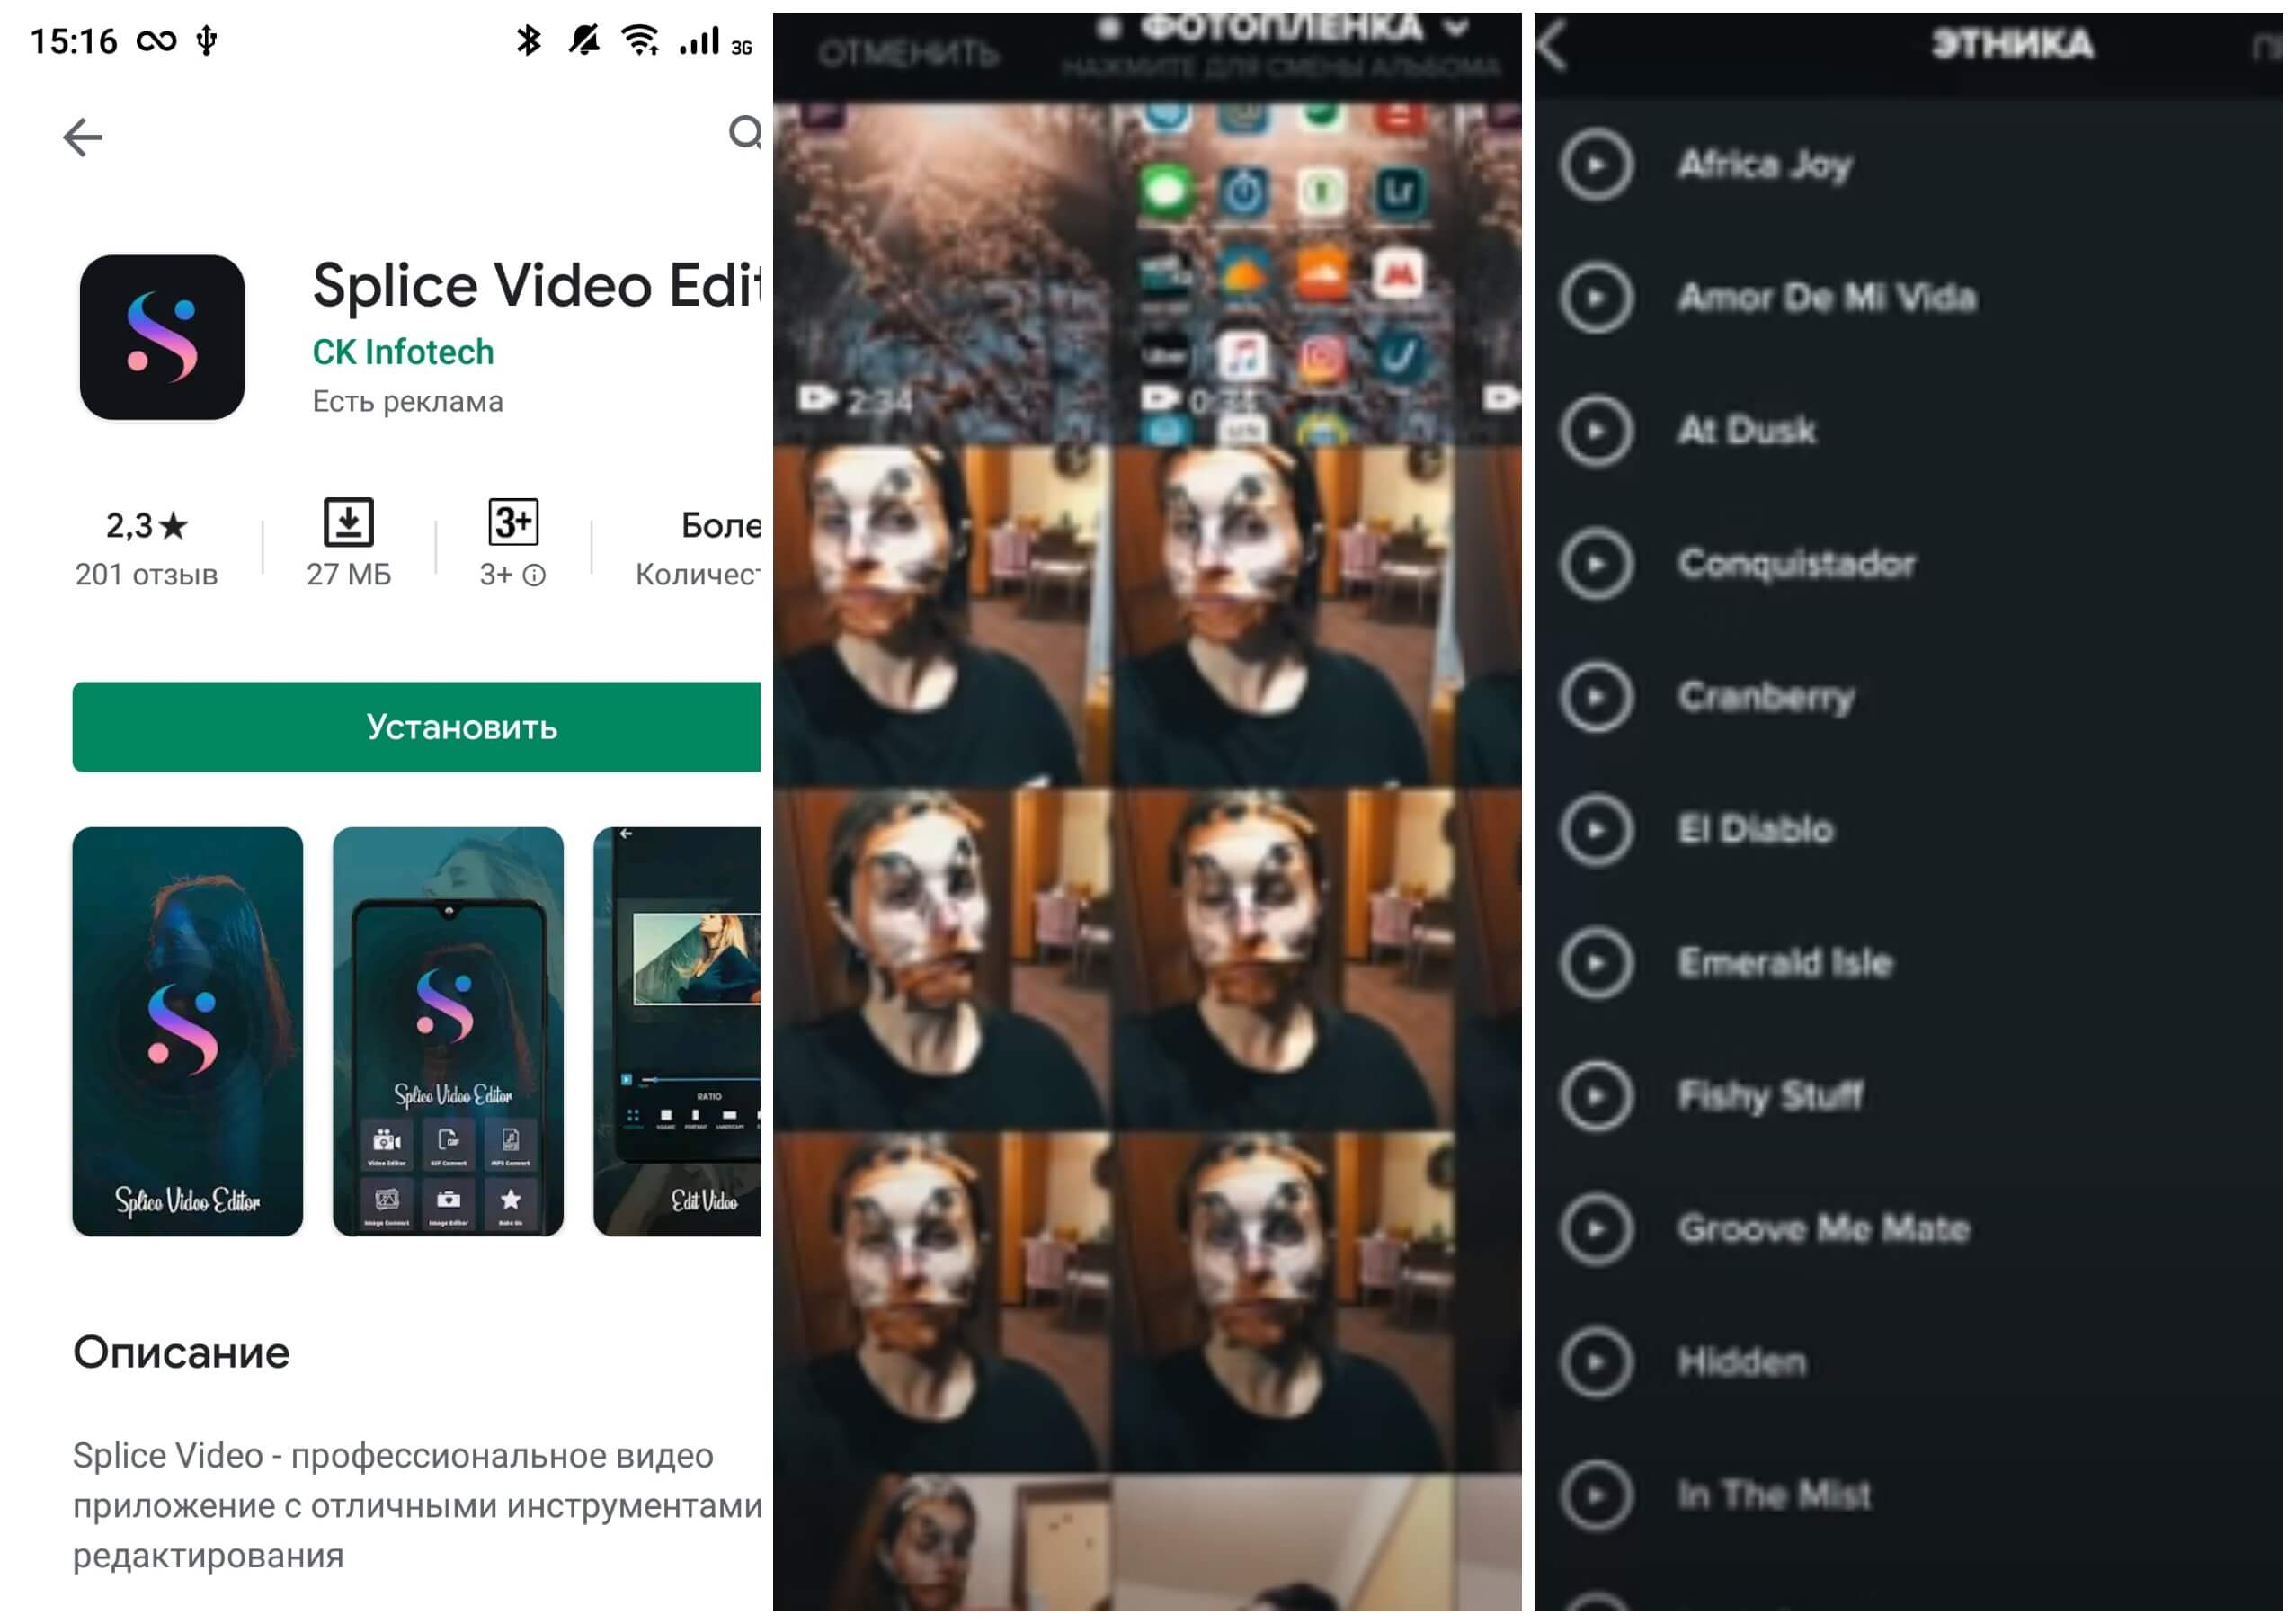Select the Fishy Stuff song title

[x=1770, y=1096]
